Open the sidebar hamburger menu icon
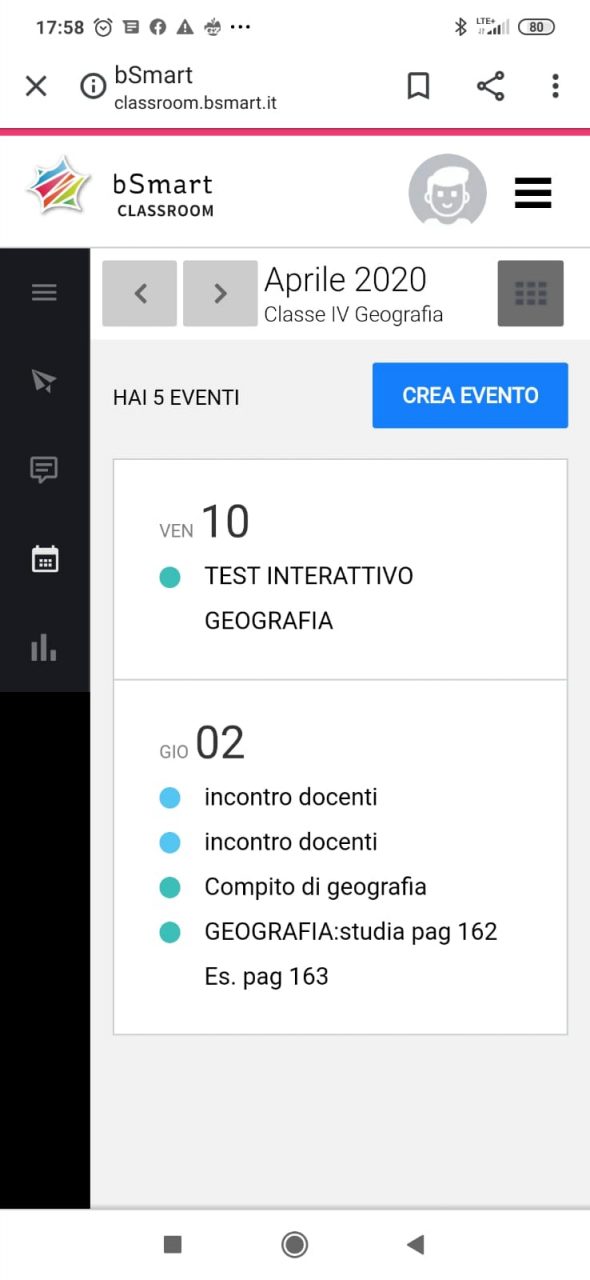Image resolution: width=590 pixels, height=1280 pixels. (x=44, y=292)
